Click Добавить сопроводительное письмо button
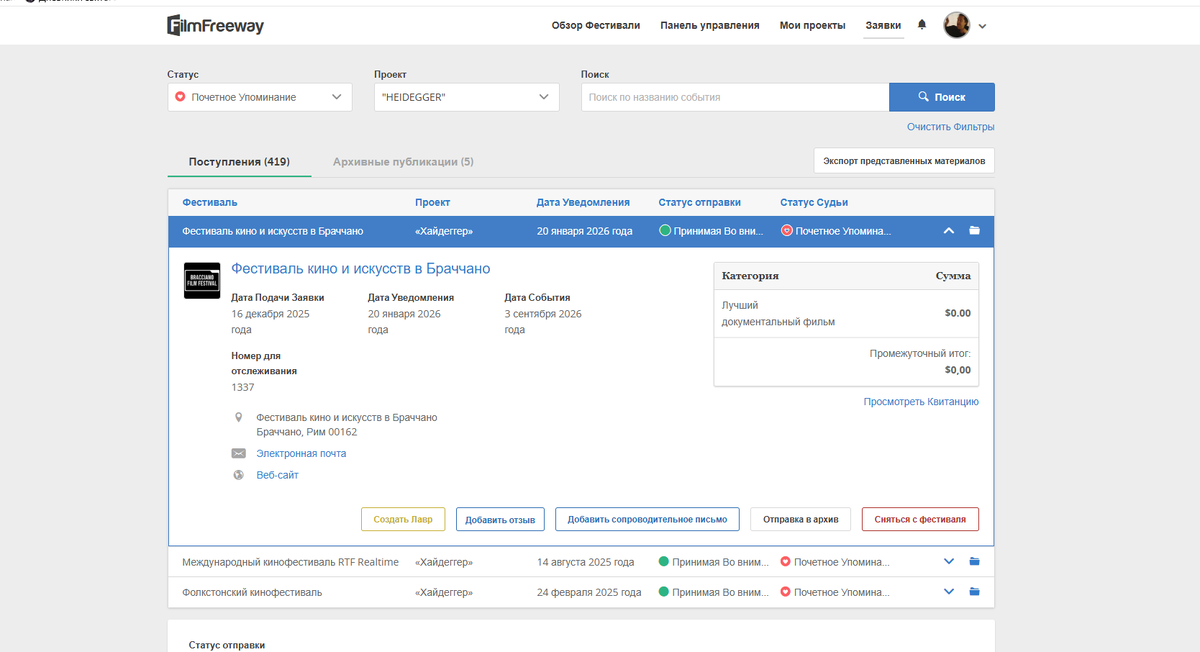This screenshot has width=1200, height=652. click(647, 519)
